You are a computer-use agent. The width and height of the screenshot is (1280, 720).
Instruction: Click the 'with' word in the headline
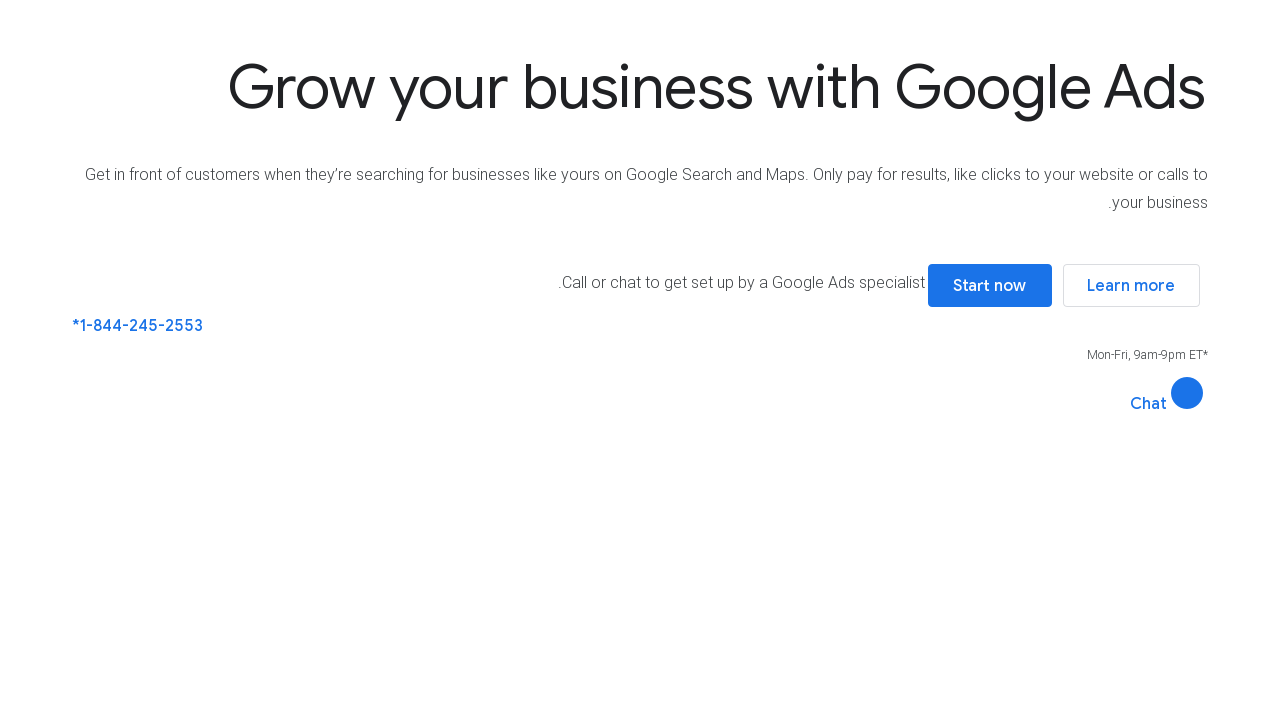(x=823, y=87)
